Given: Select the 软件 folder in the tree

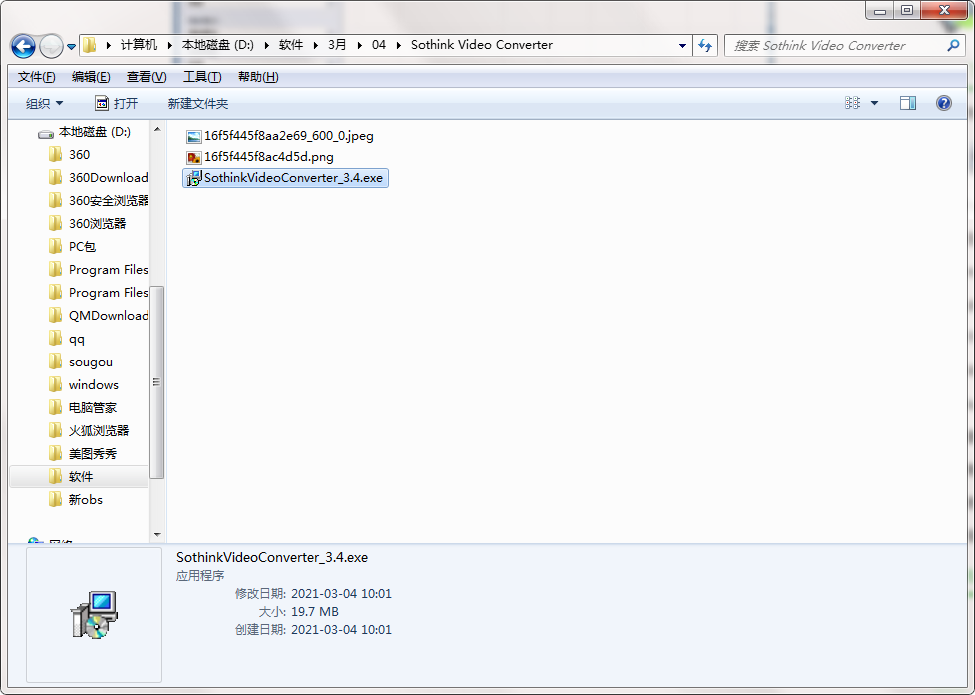Looking at the screenshot, I should (x=81, y=477).
